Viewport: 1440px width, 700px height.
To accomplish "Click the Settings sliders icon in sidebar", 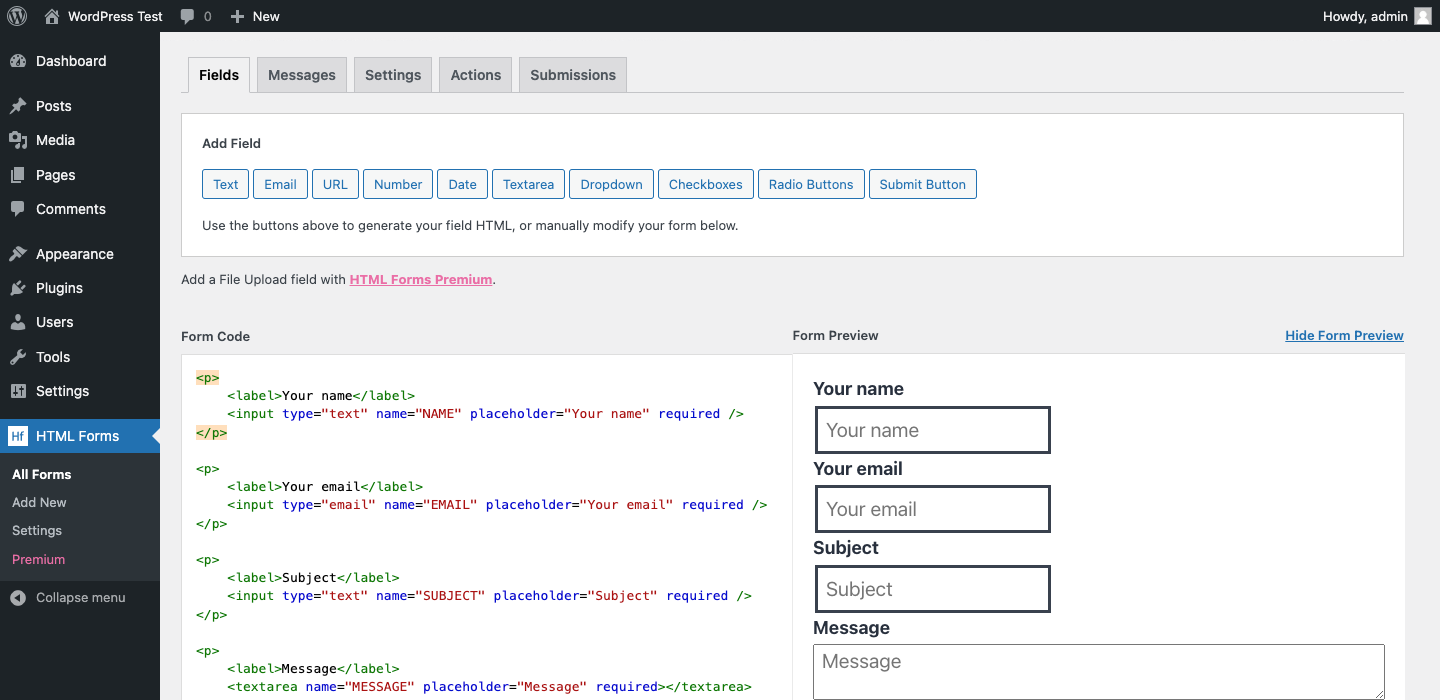I will (18, 391).
